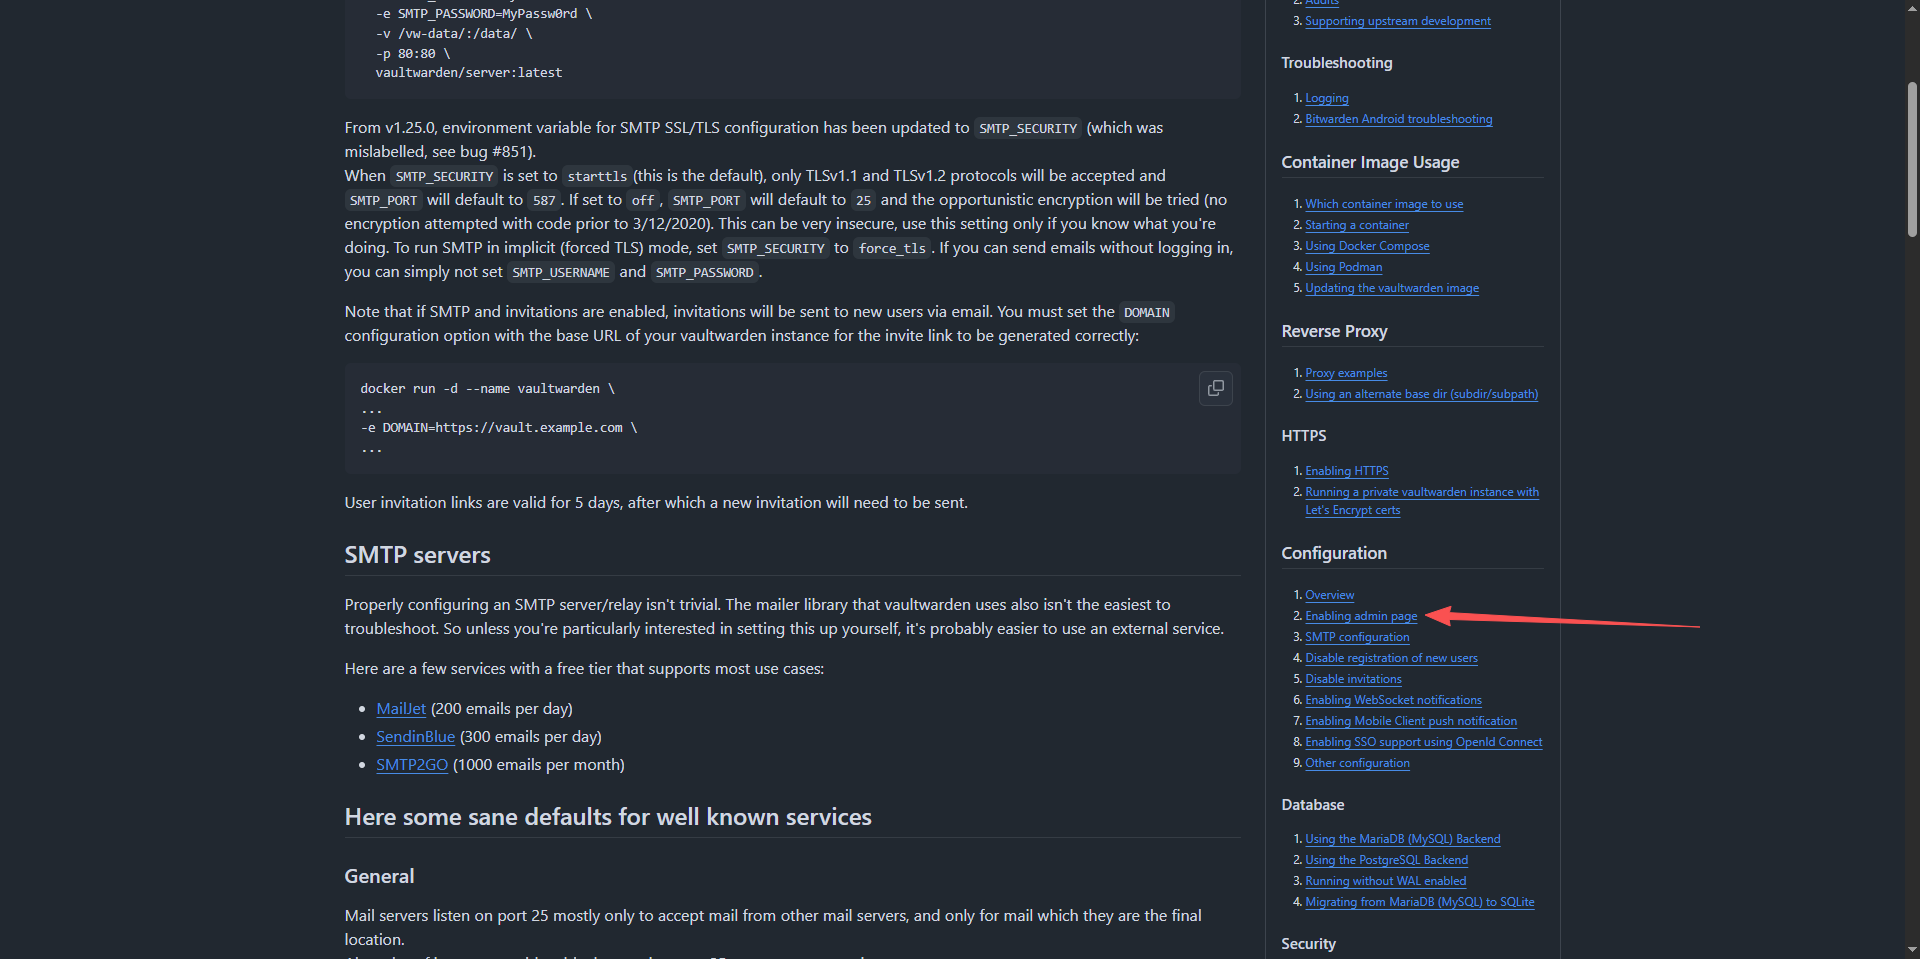Open Using the PostgreSQL Backend link
1920x959 pixels.
[1385, 860]
